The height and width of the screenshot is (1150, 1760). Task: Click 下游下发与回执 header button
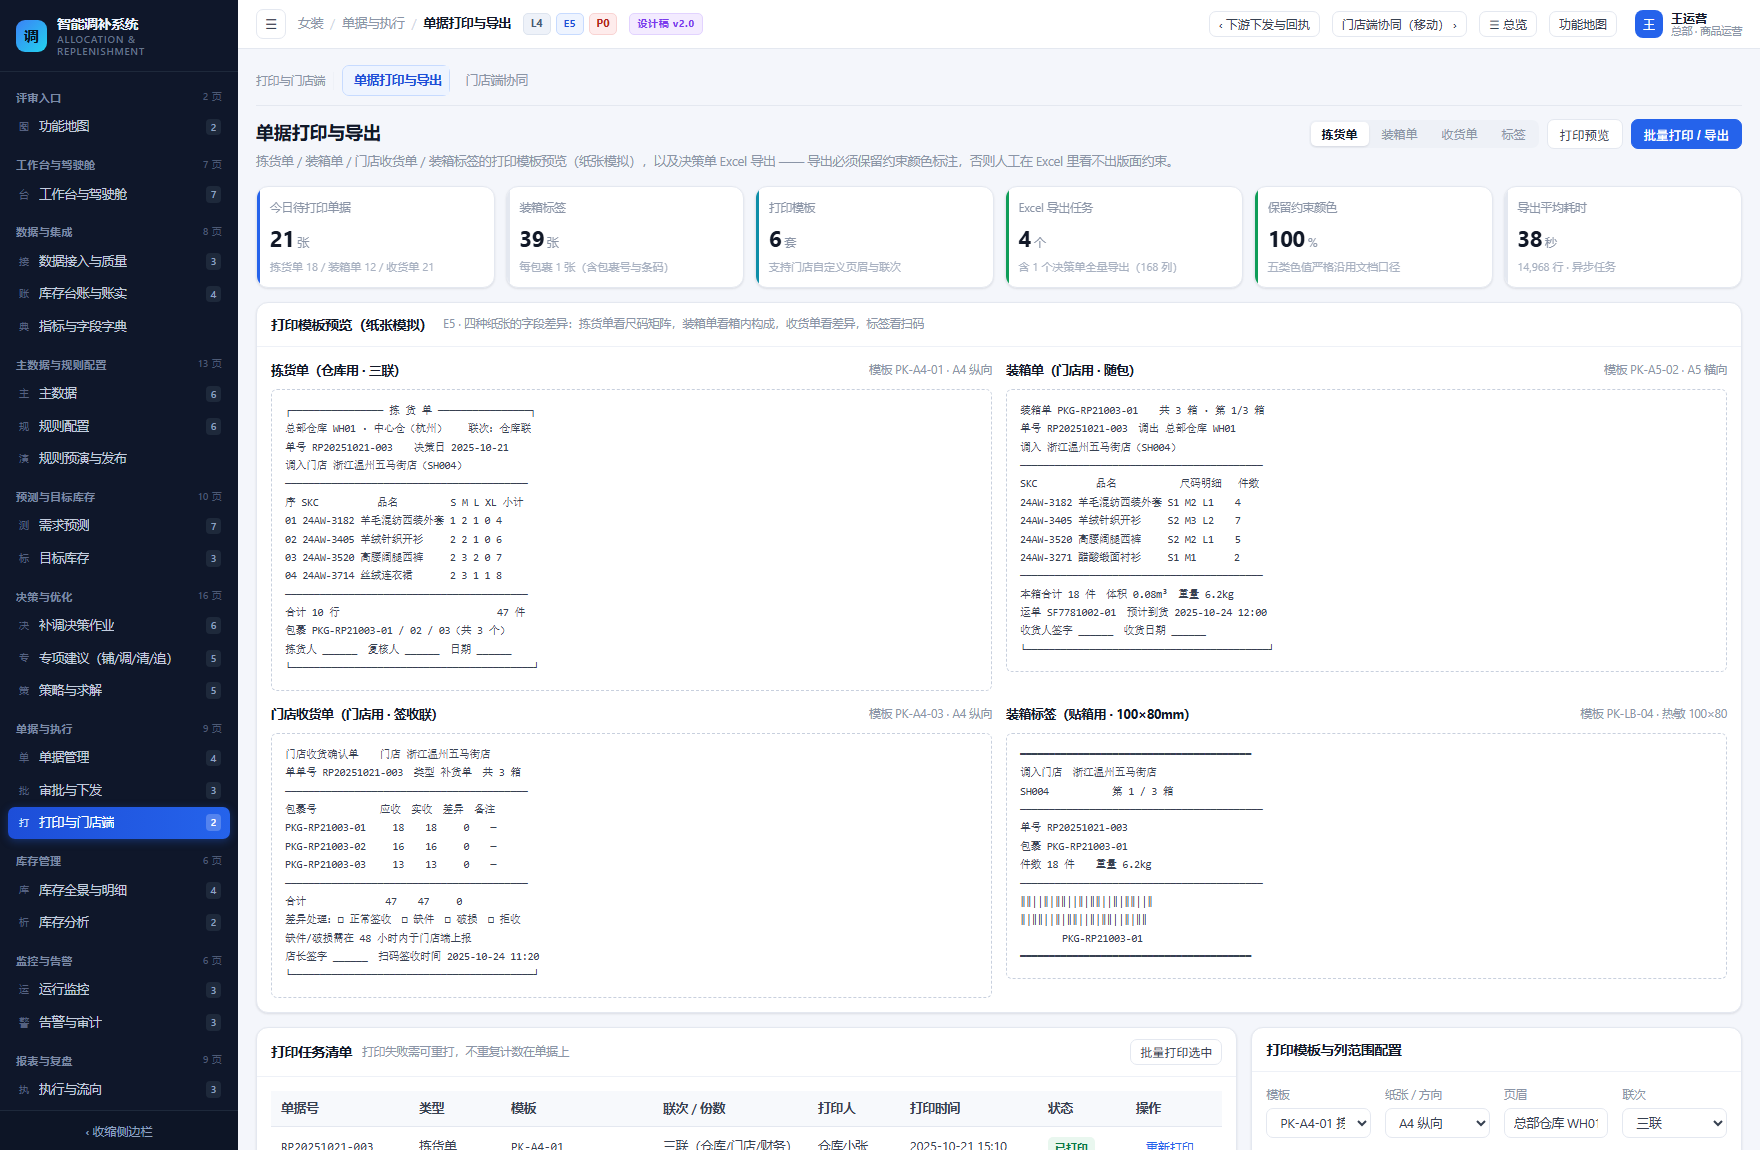1264,25
